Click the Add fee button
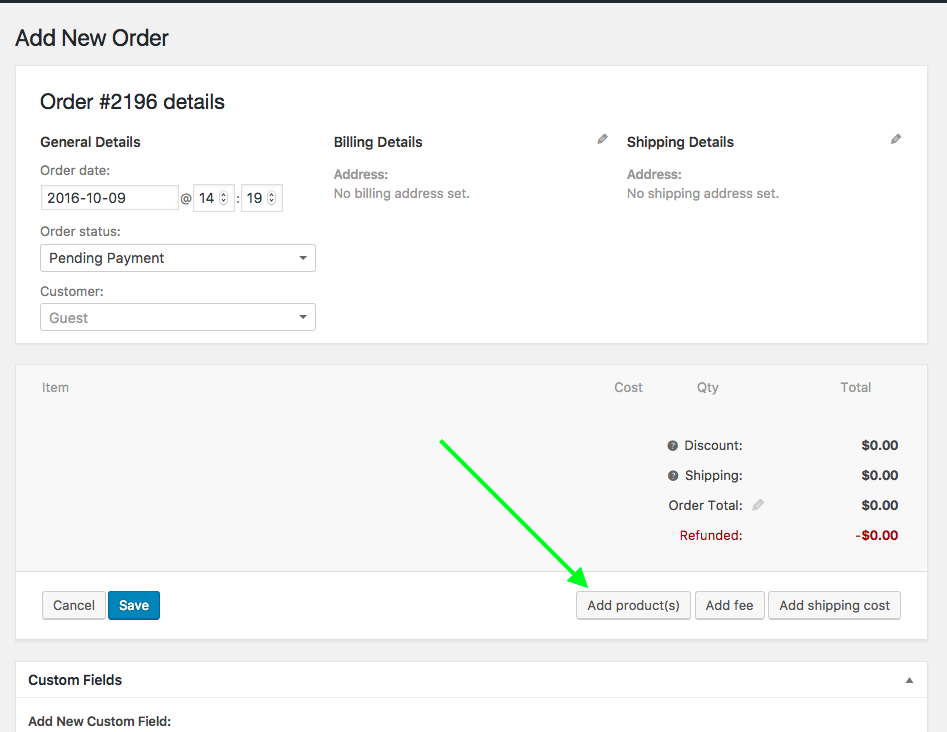 coord(729,605)
